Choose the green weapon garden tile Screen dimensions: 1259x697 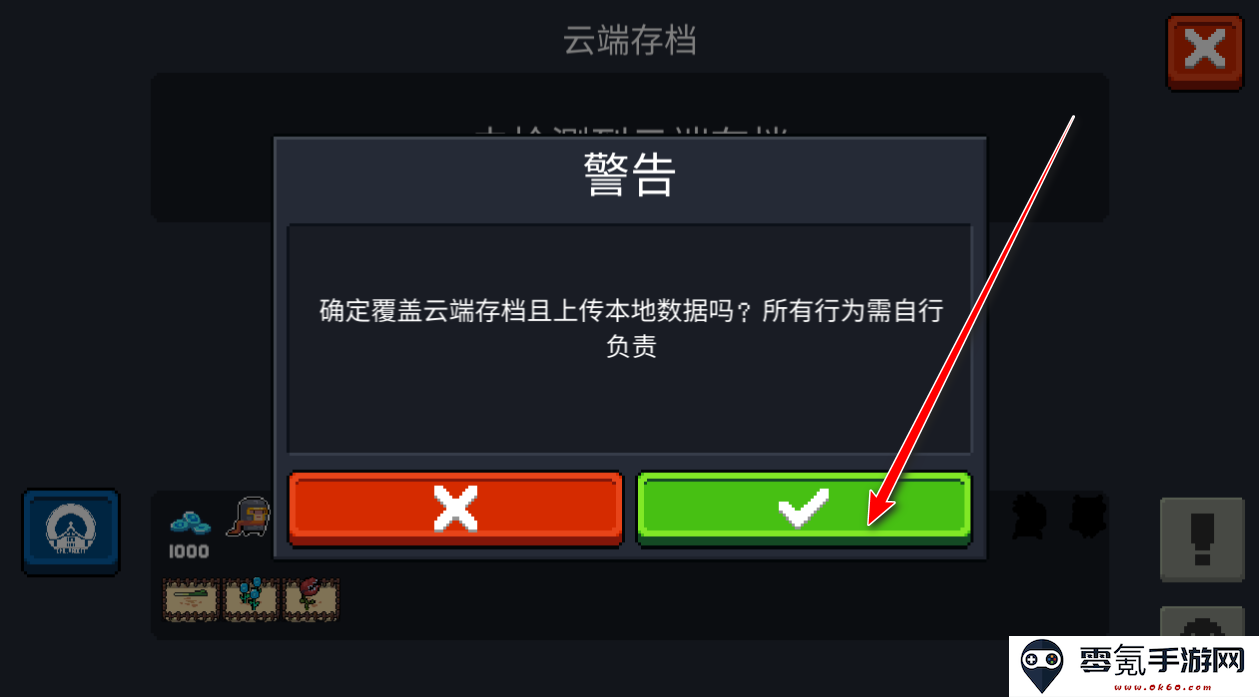(x=192, y=598)
